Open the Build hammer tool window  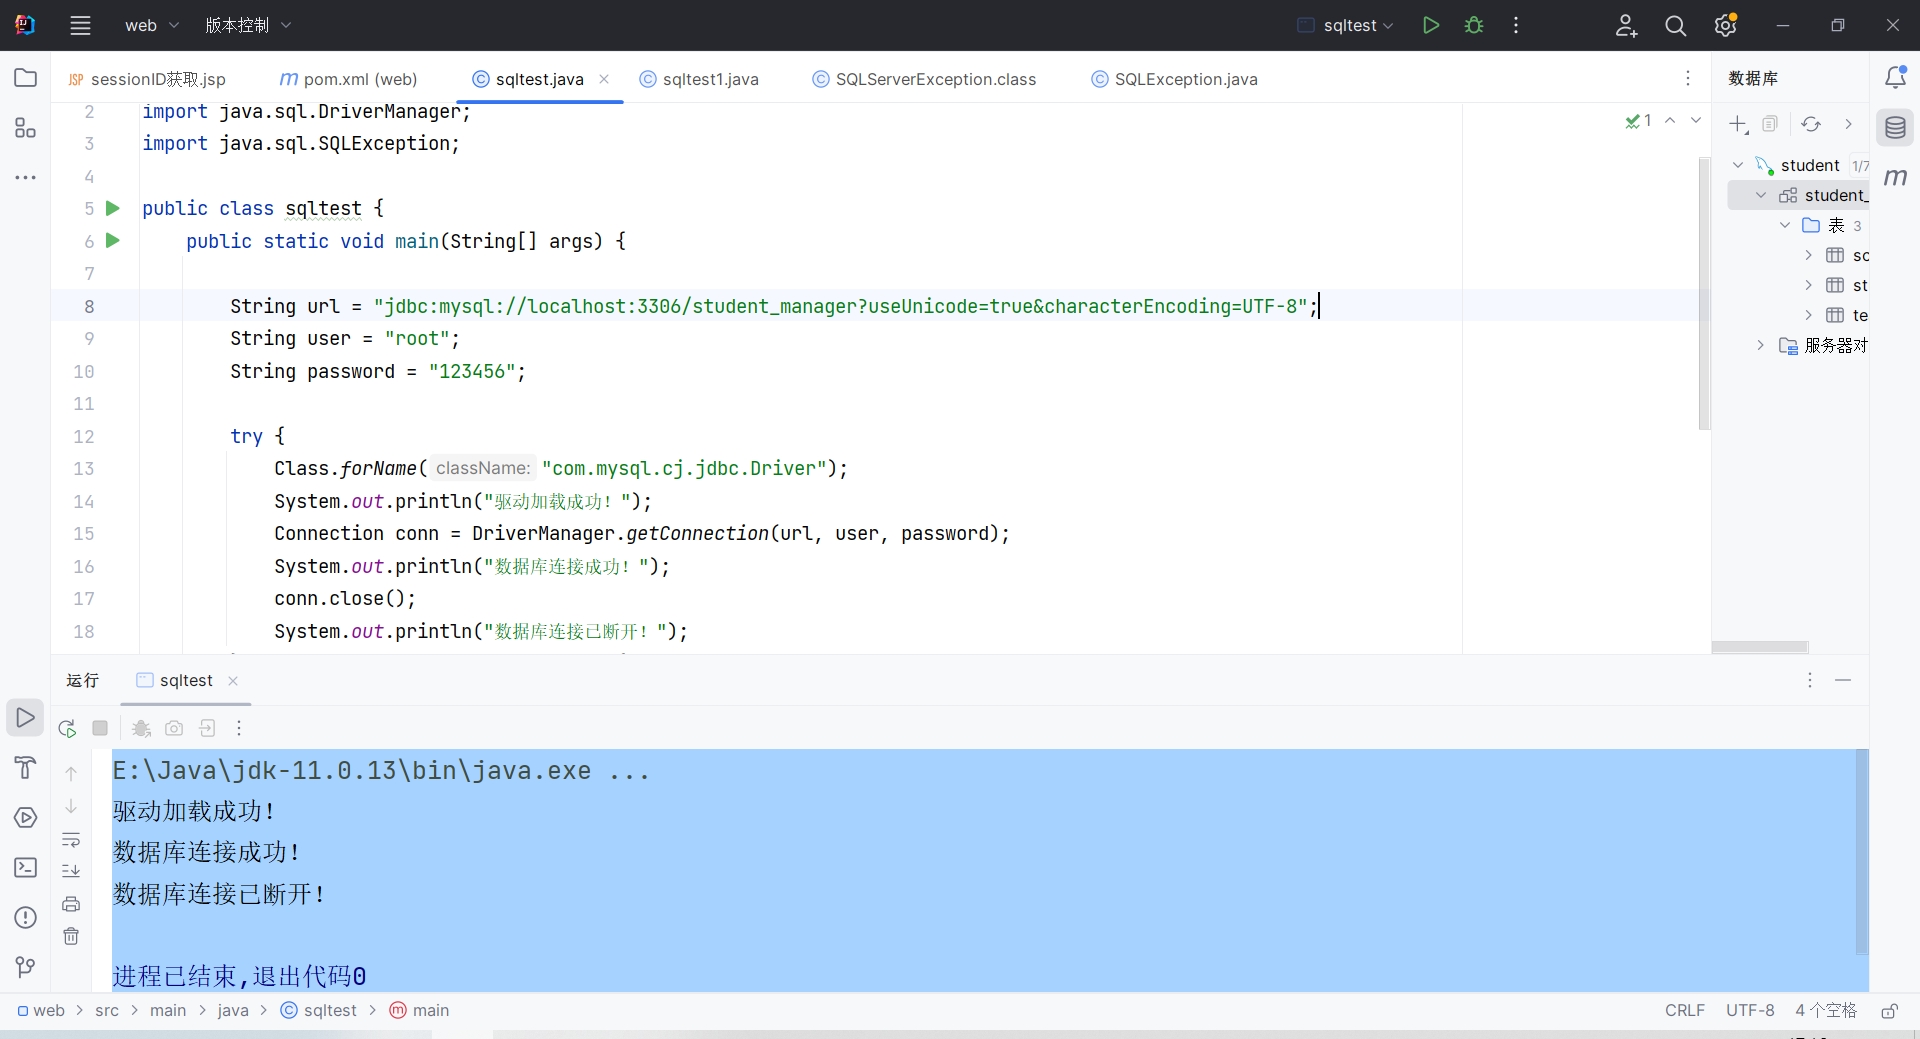pos(26,768)
